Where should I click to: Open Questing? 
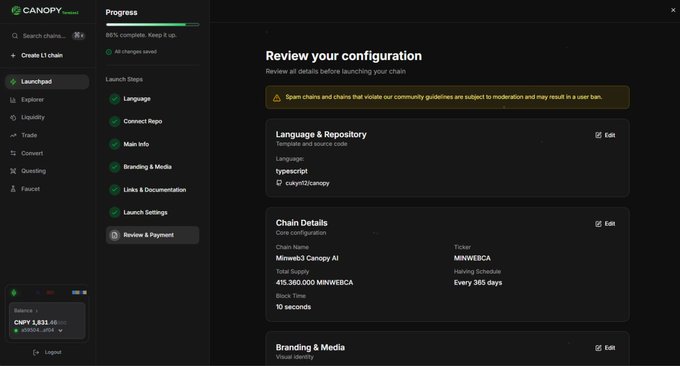pyautogui.click(x=33, y=171)
